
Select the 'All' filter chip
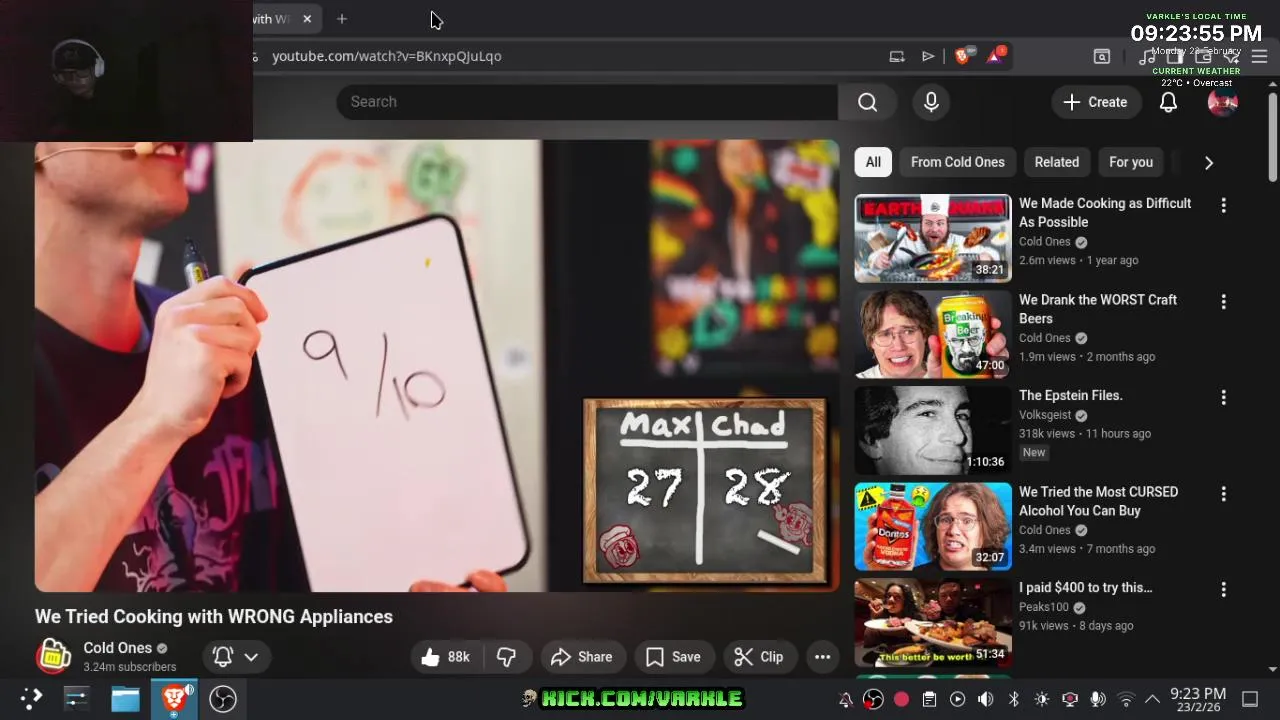coord(873,162)
